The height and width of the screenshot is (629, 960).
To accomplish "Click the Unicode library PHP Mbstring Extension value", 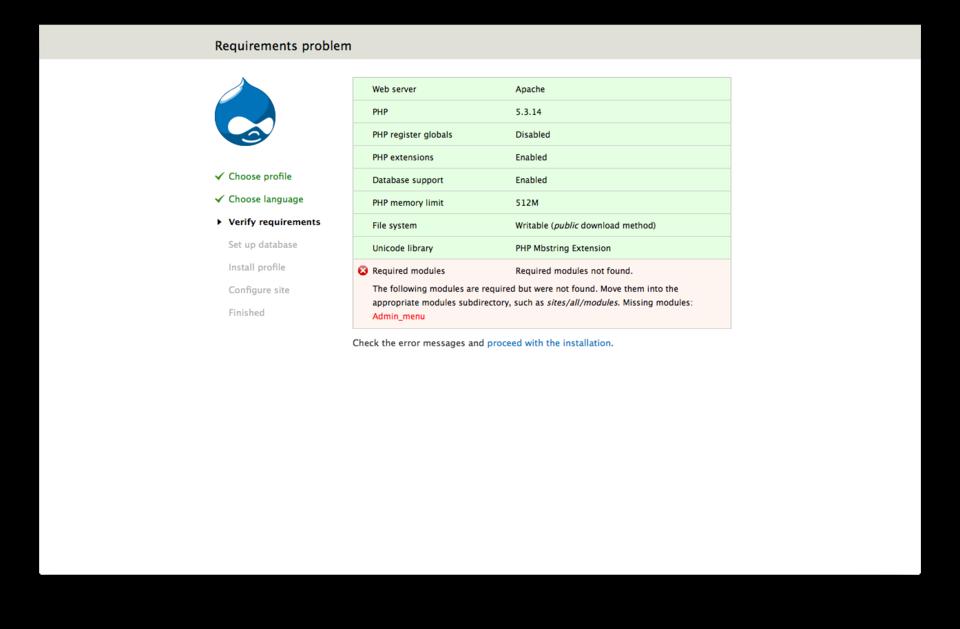I will point(562,248).
